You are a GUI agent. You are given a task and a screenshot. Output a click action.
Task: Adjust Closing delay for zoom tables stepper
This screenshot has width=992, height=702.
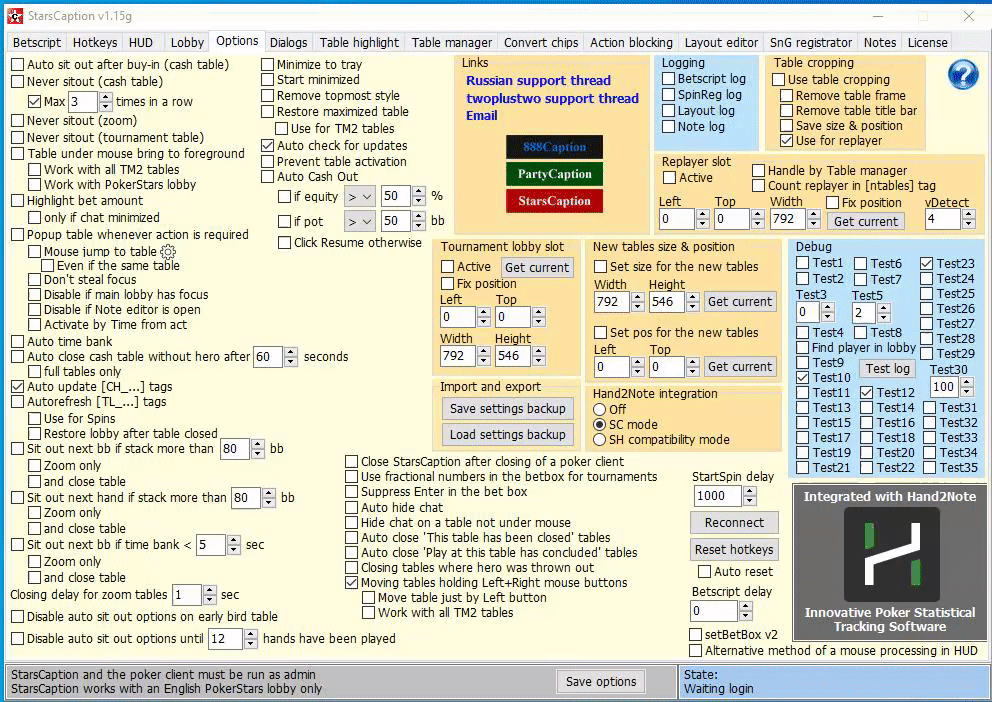click(209, 595)
